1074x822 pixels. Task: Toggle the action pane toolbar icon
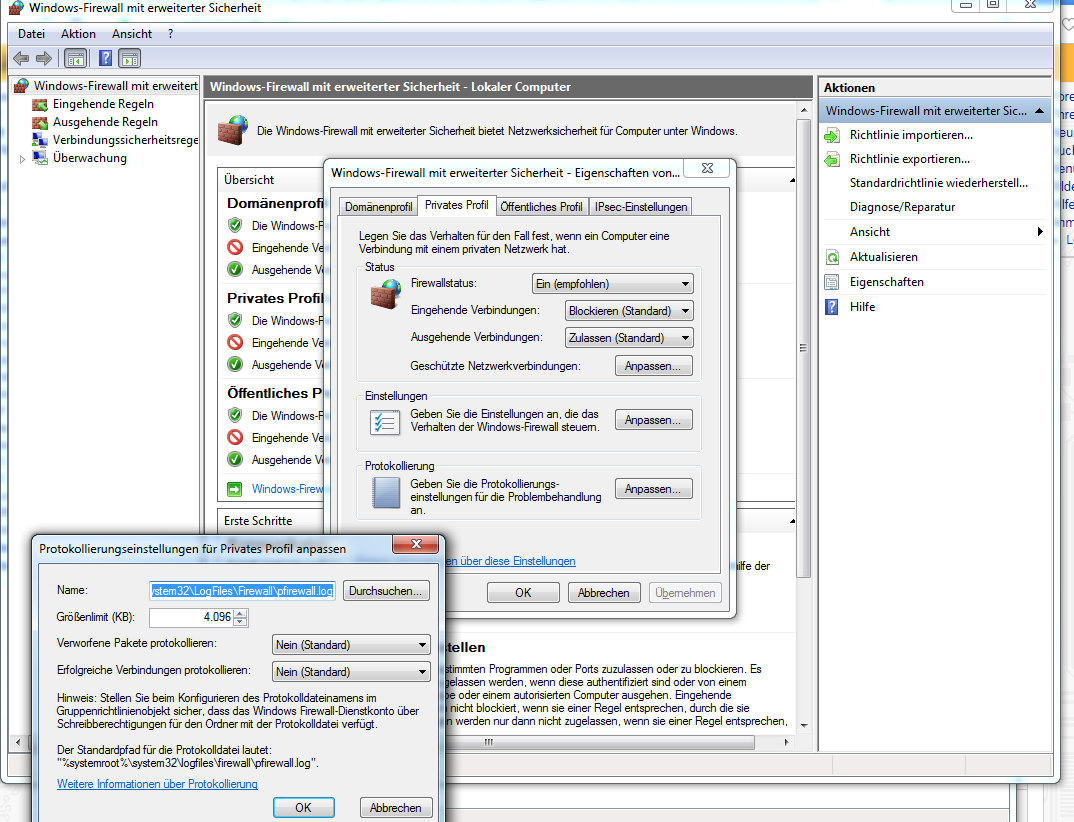pyautogui.click(x=129, y=59)
